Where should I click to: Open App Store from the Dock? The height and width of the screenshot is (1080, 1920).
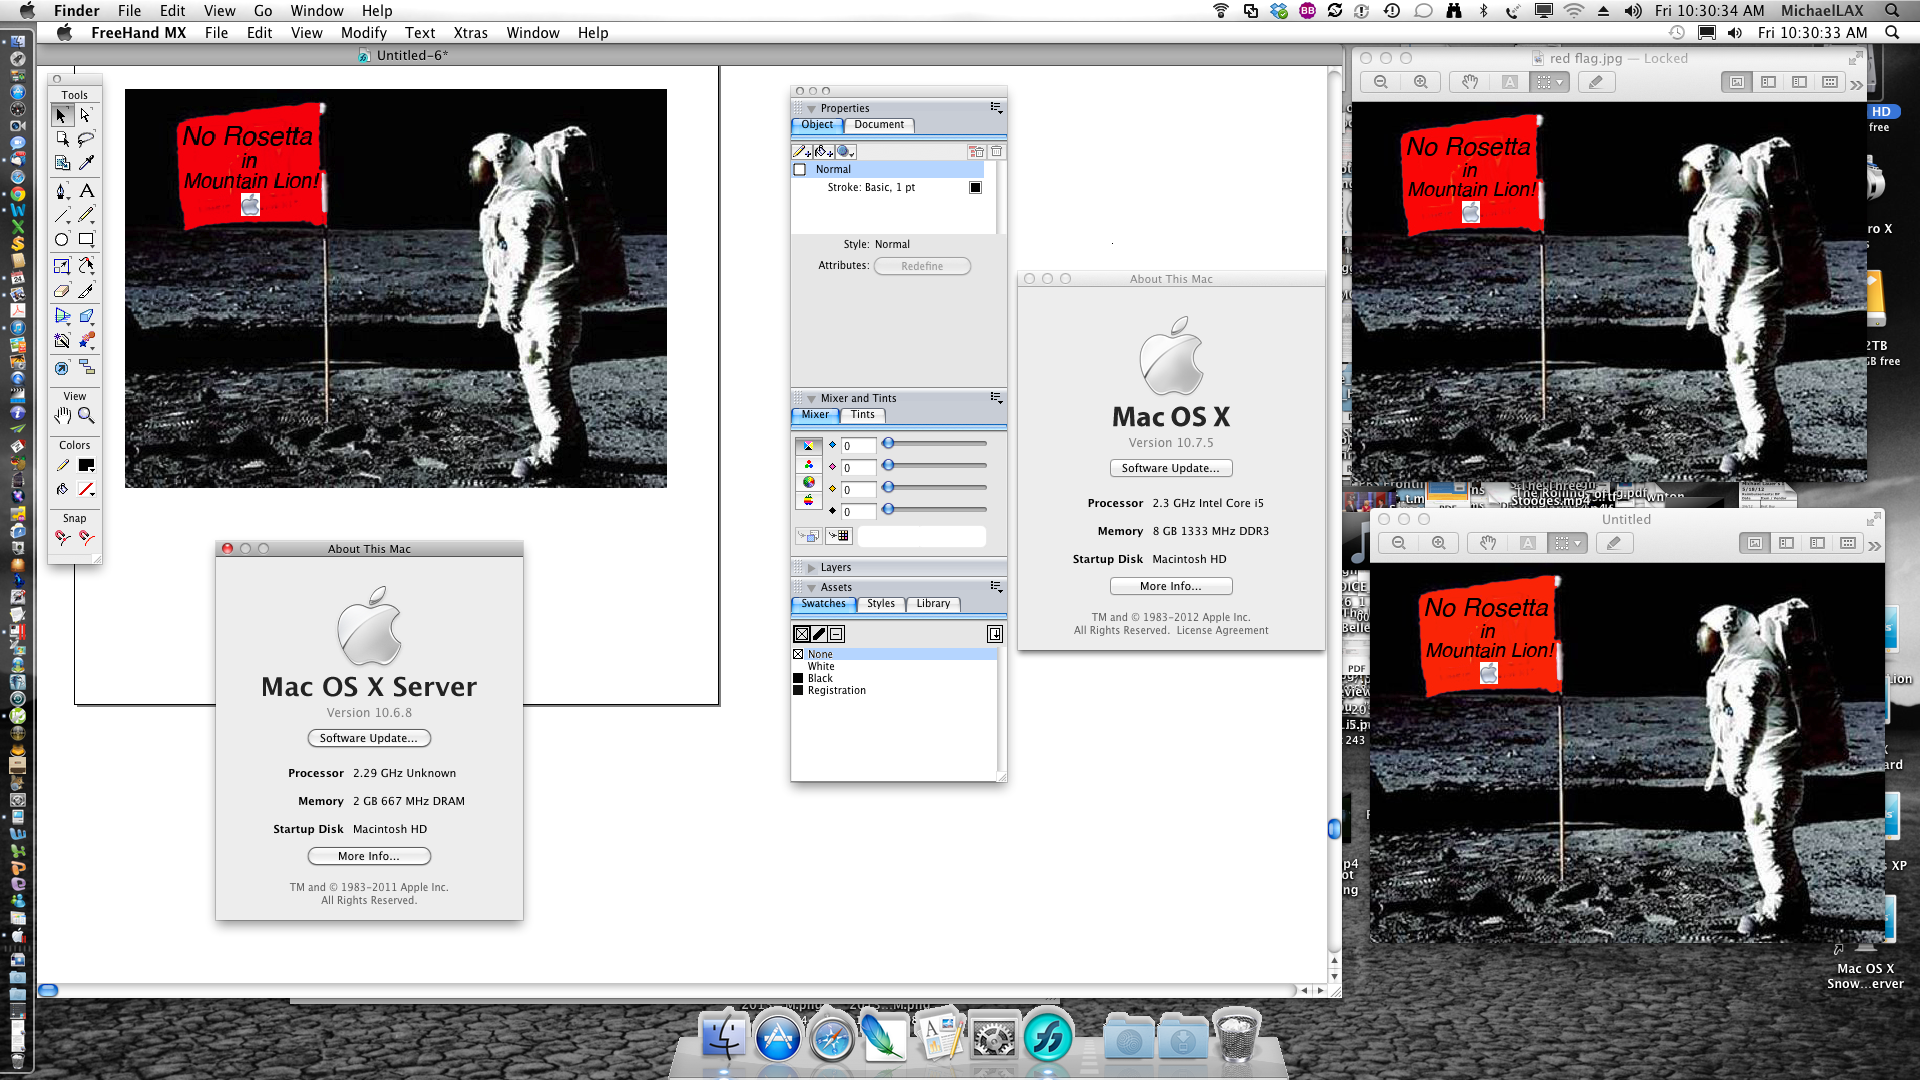click(778, 1038)
